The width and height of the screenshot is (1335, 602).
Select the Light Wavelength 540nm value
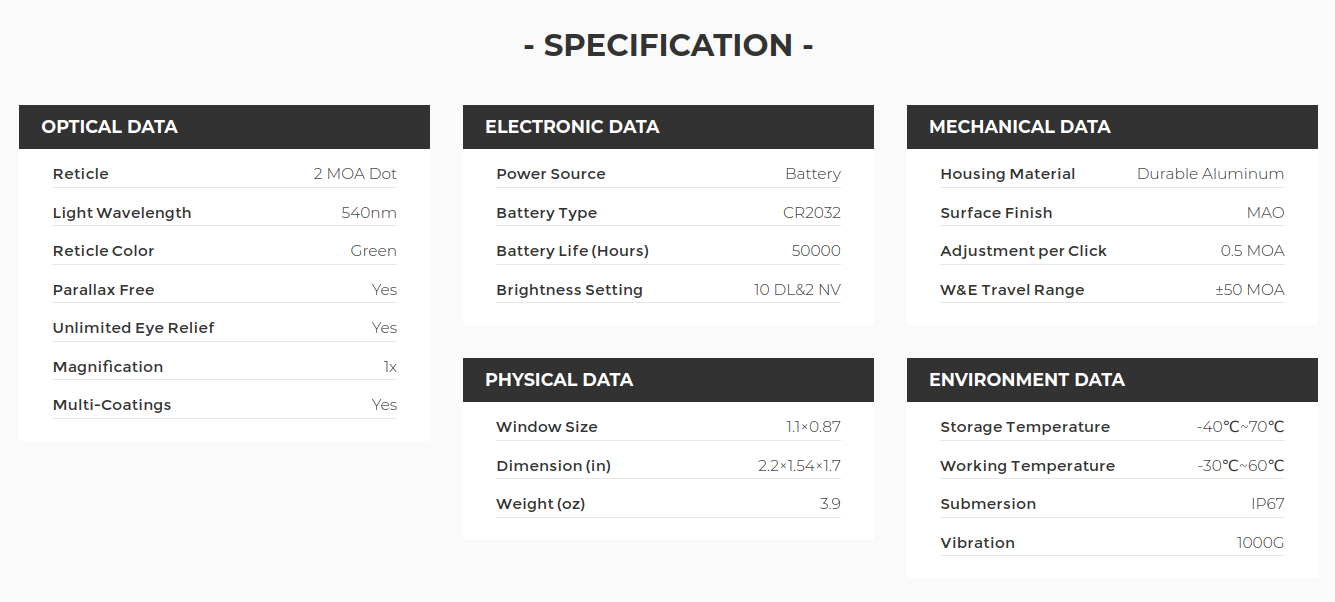(x=369, y=213)
